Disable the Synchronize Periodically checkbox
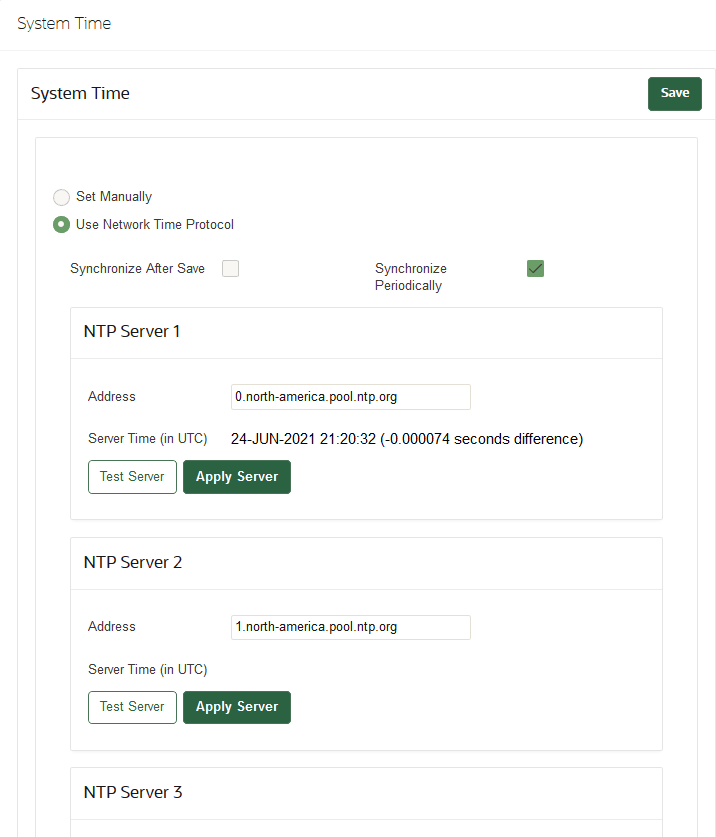Viewport: 716px width, 837px height. 535,268
